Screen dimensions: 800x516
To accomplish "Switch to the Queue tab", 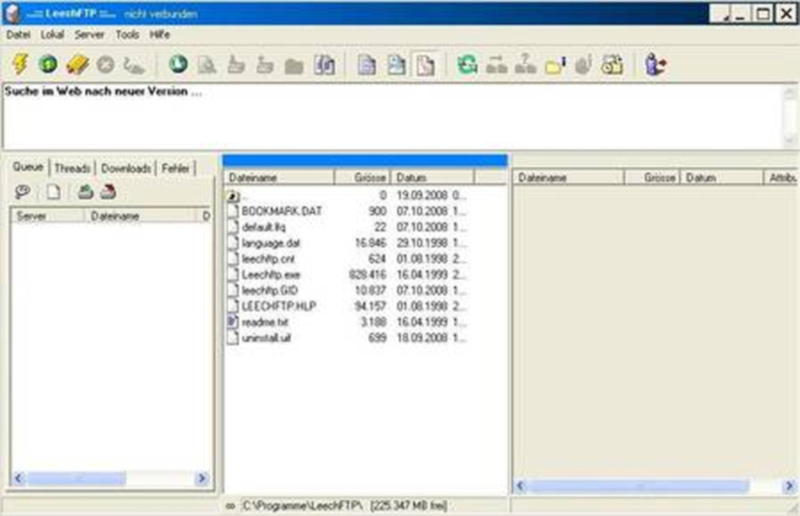I will (x=28, y=167).
